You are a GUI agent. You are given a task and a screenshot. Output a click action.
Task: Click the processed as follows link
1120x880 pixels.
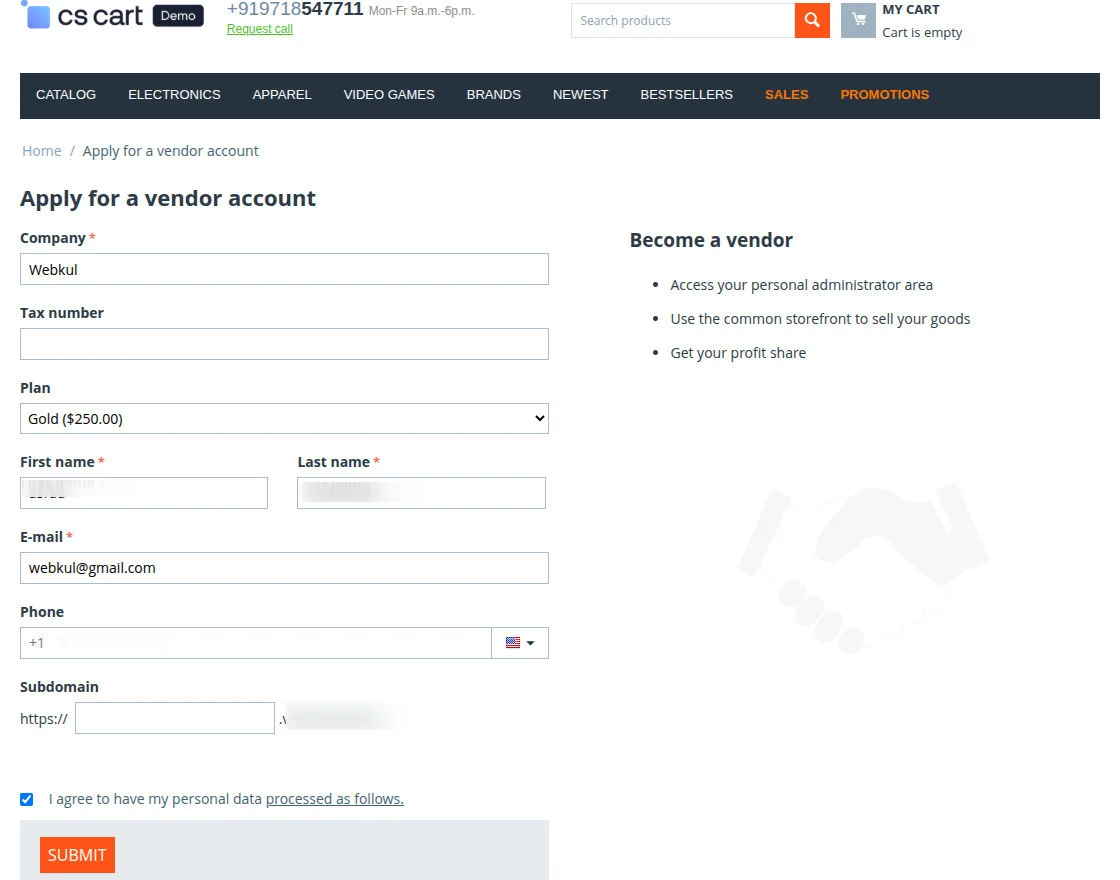(334, 798)
